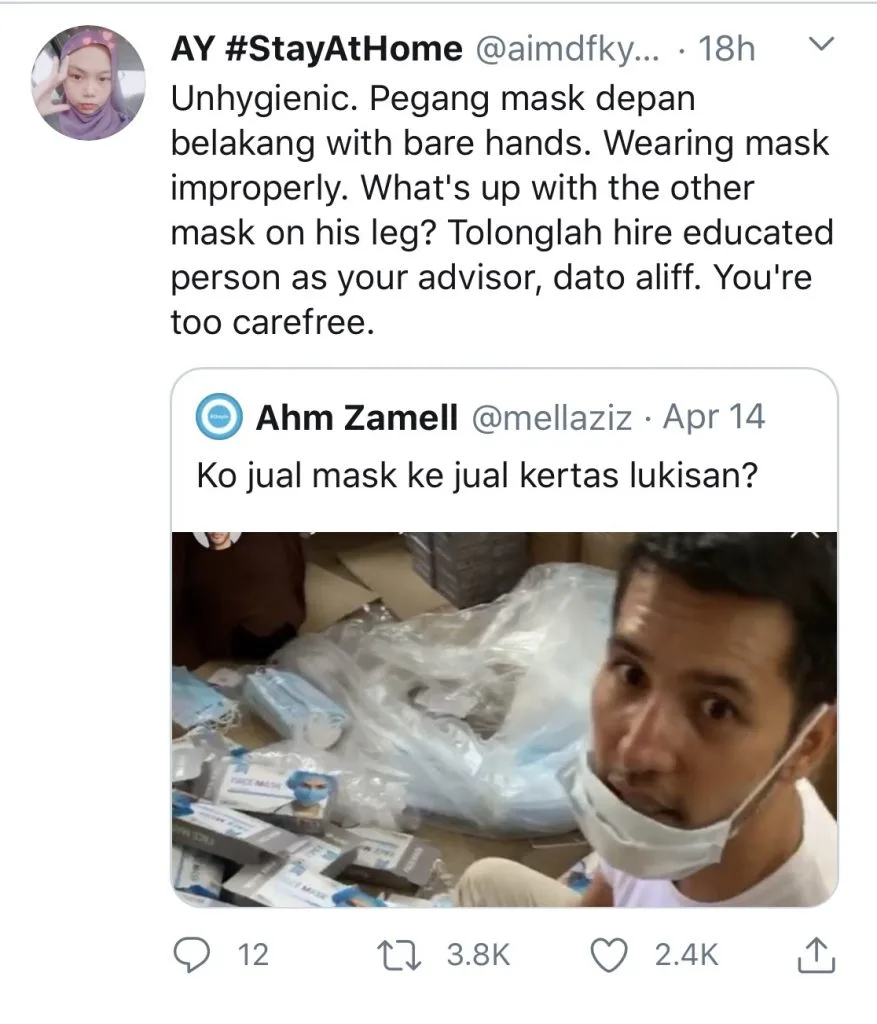Open the main tweet text starting 'Unhygienic'

502,210
